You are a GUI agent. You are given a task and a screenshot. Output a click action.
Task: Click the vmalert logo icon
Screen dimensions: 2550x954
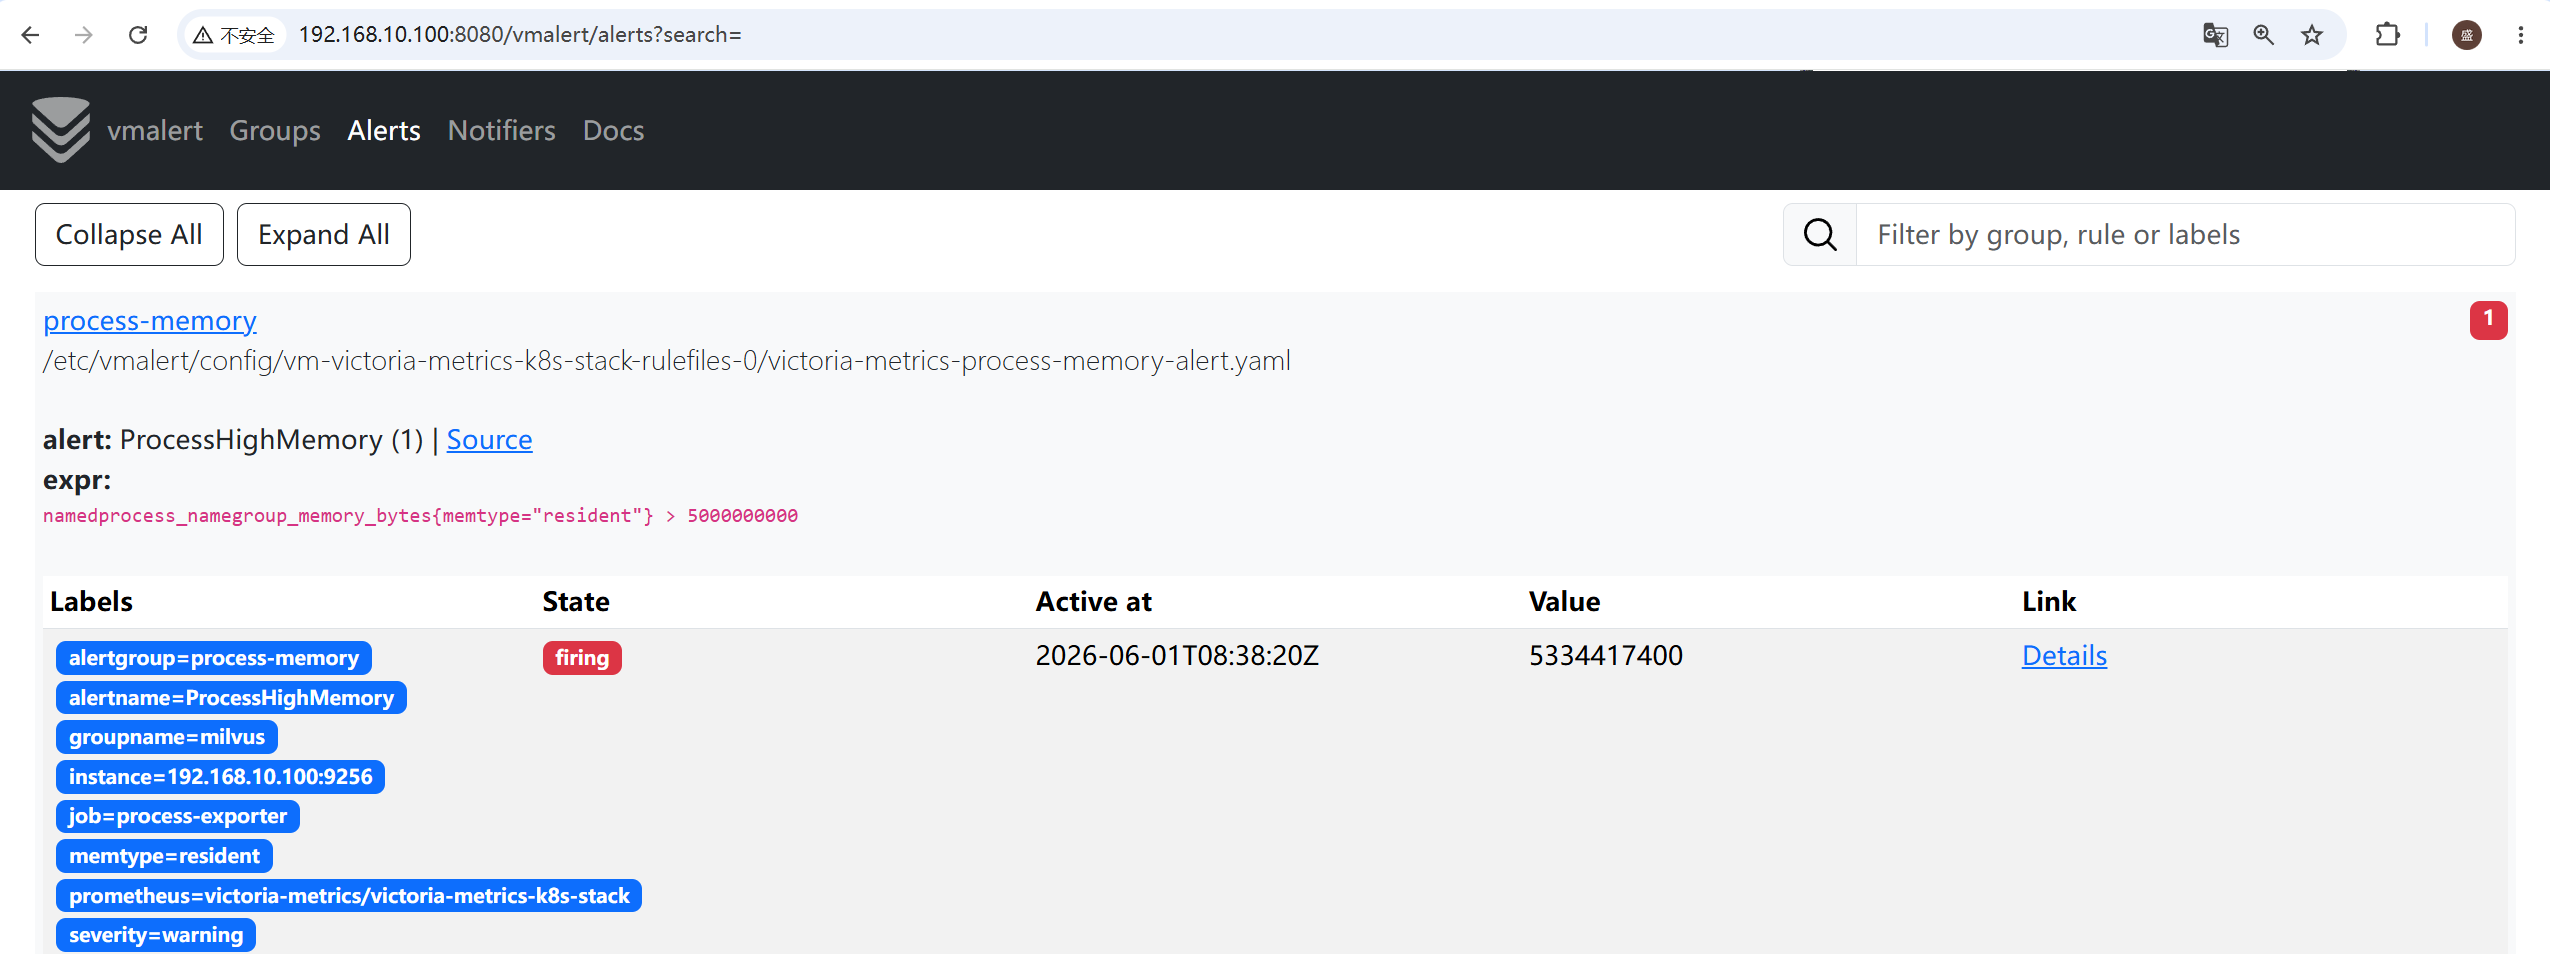pyautogui.click(x=61, y=130)
